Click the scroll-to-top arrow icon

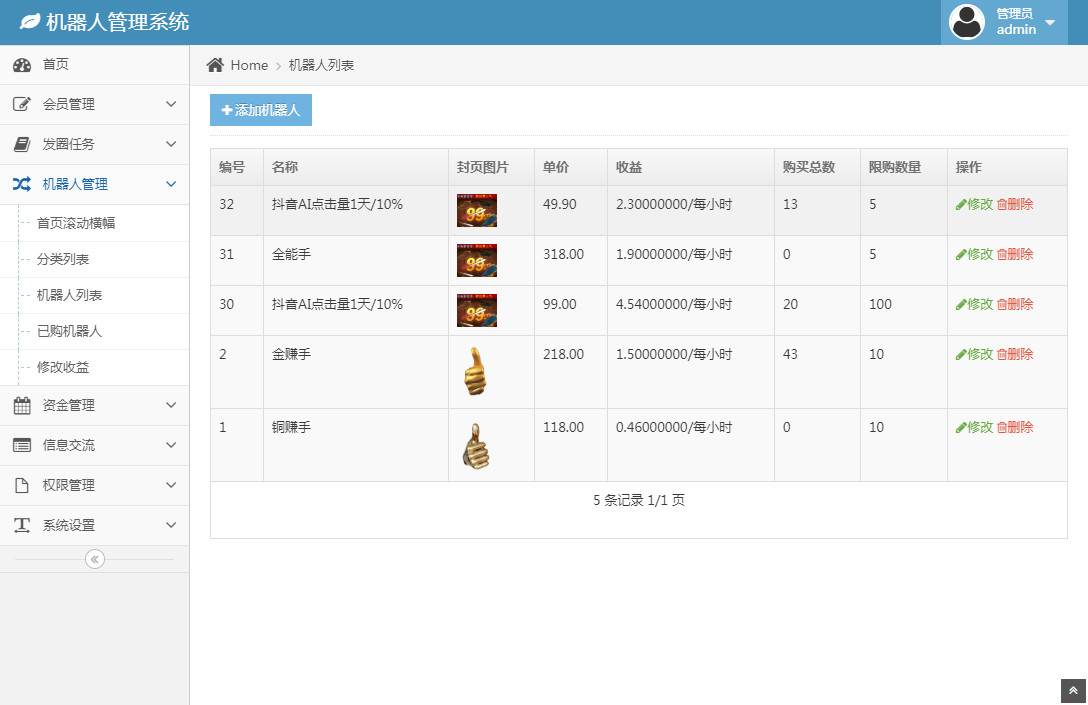point(1073,691)
